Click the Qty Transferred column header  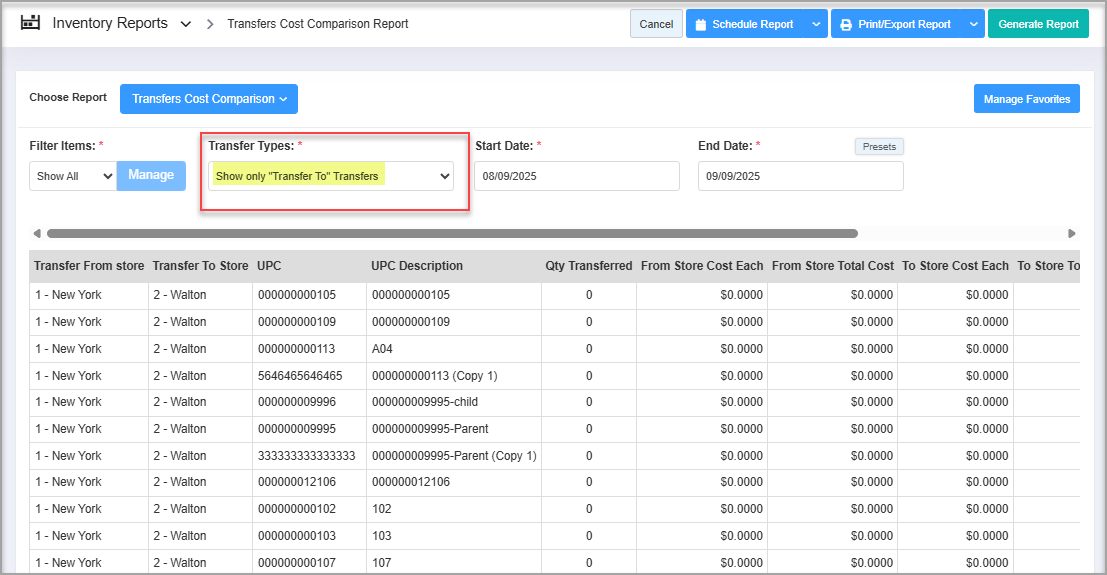(x=588, y=266)
